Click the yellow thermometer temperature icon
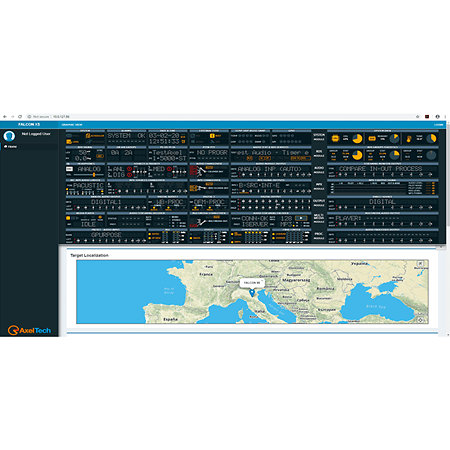This screenshot has height=450, width=450. (x=409, y=139)
